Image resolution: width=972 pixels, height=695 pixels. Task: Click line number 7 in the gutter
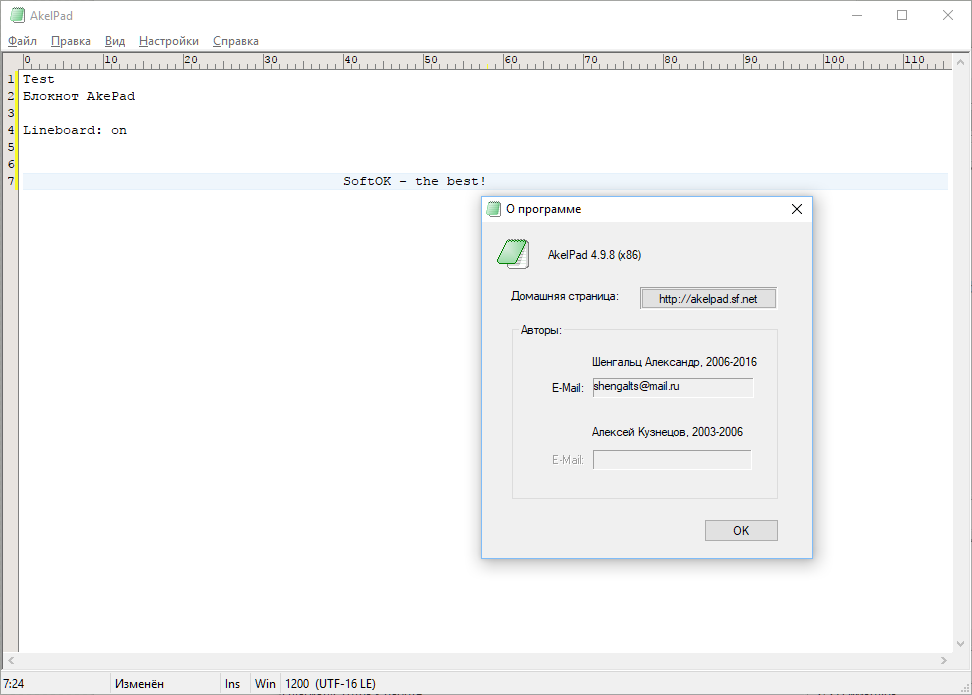point(11,181)
